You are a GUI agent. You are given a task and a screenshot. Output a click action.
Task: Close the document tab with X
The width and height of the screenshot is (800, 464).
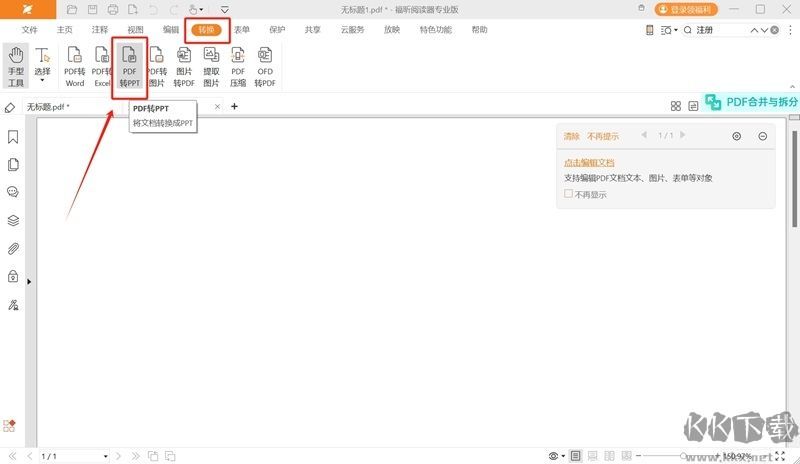[217, 106]
